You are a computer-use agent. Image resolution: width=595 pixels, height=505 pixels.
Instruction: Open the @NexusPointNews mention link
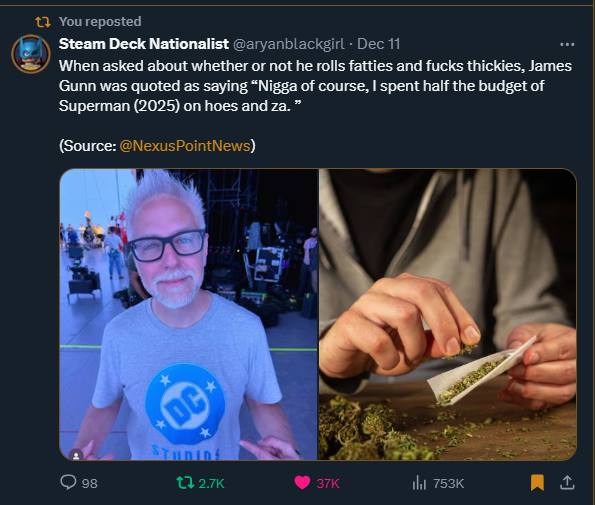point(185,146)
